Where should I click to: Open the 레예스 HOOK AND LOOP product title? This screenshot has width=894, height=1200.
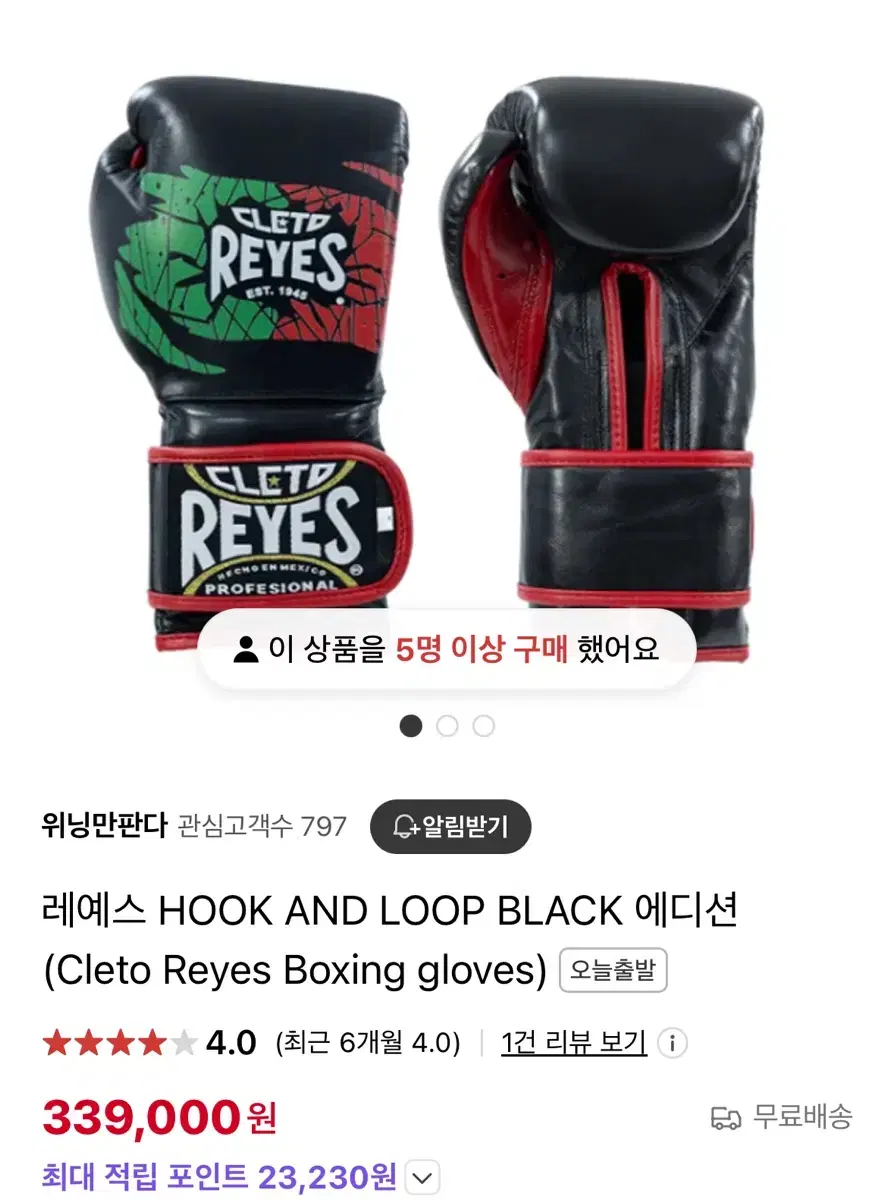coord(391,940)
